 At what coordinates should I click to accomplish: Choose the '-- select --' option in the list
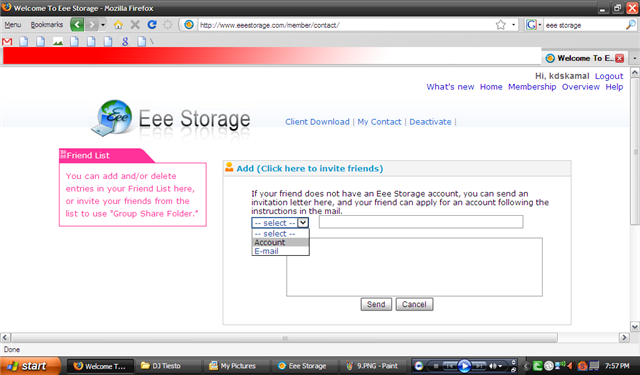click(x=280, y=234)
